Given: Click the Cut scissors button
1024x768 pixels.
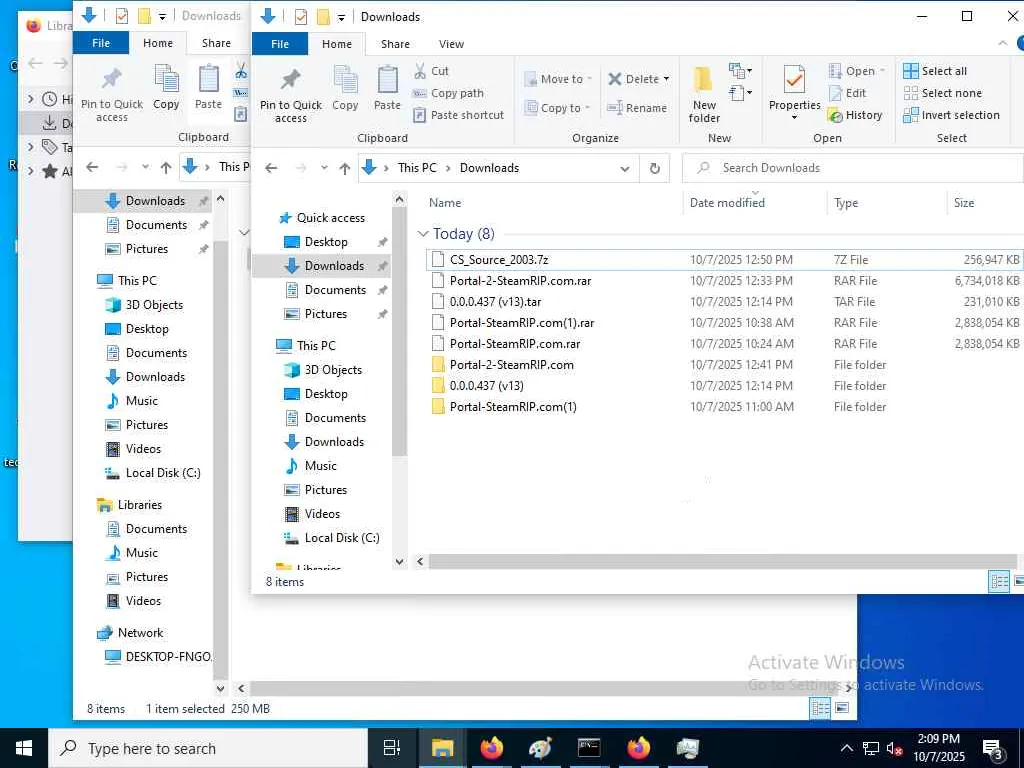Looking at the screenshot, I should click(x=431, y=71).
